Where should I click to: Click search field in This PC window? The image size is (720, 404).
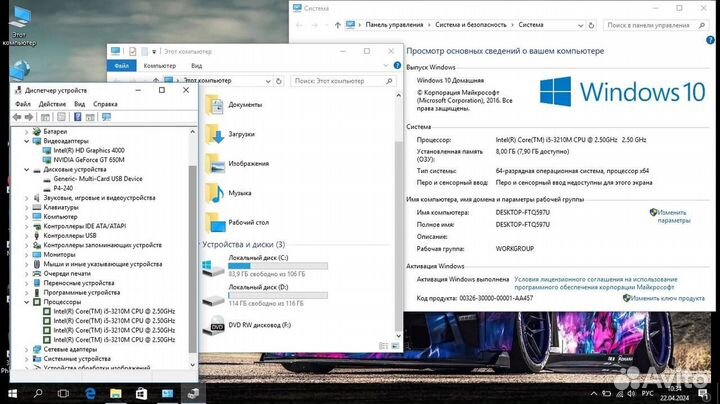pos(343,81)
